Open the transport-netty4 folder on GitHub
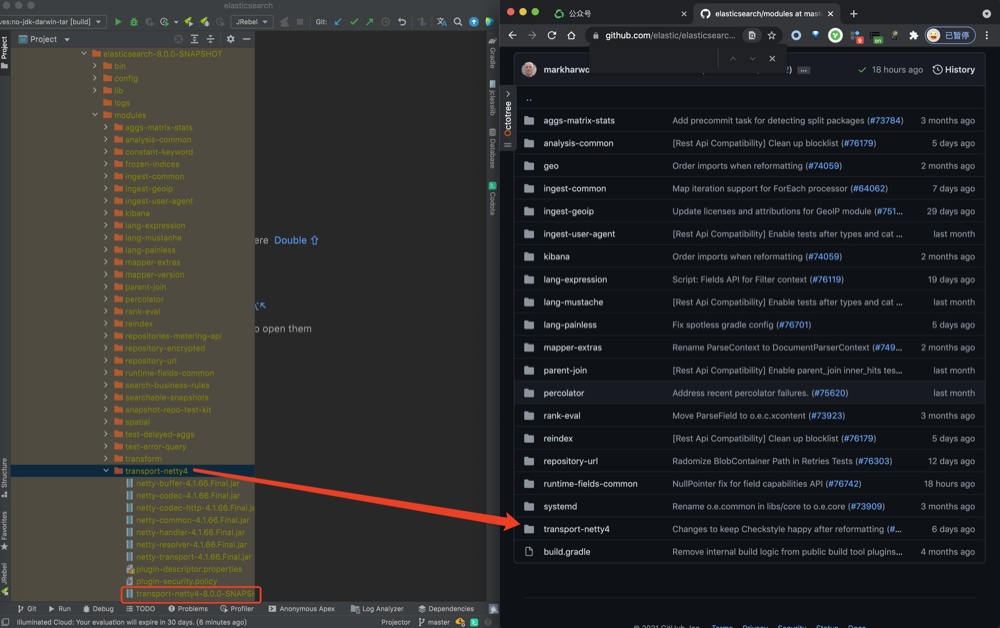 [x=576, y=529]
